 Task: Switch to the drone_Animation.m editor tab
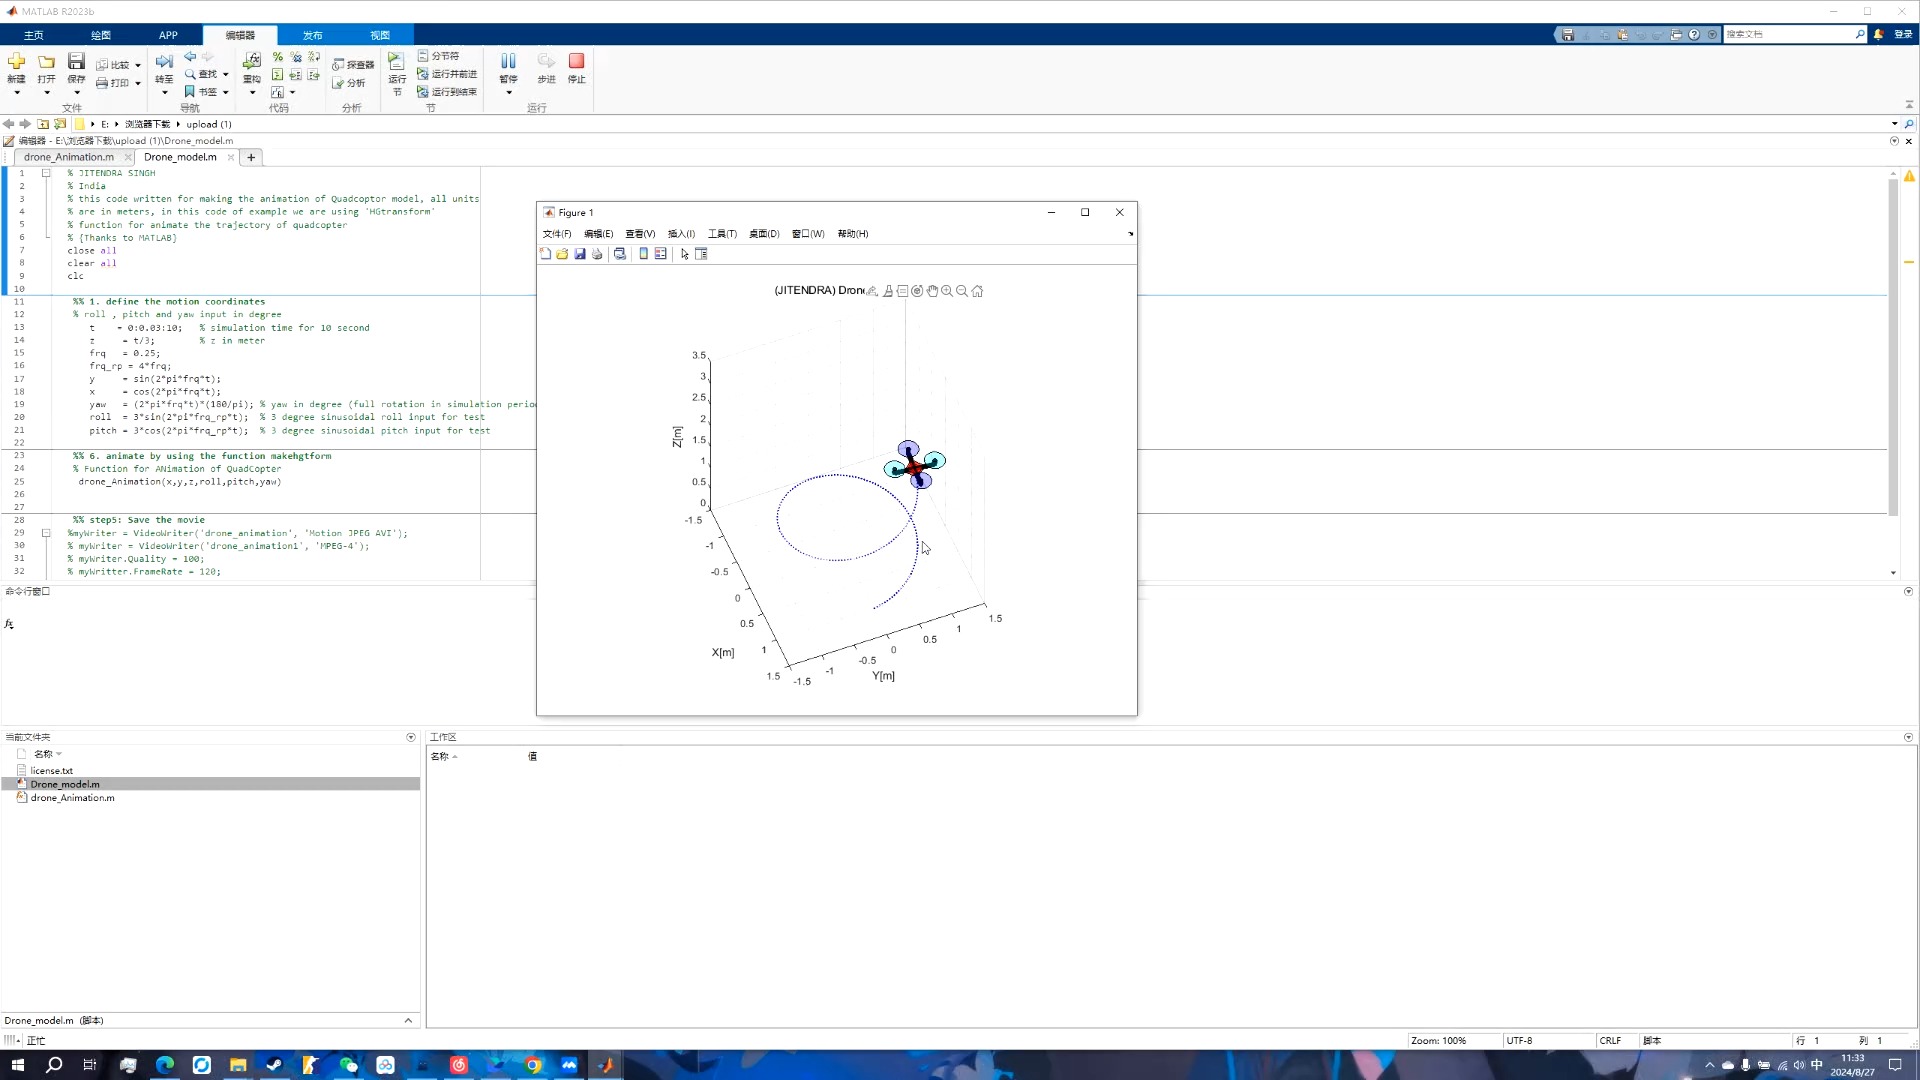tap(68, 157)
